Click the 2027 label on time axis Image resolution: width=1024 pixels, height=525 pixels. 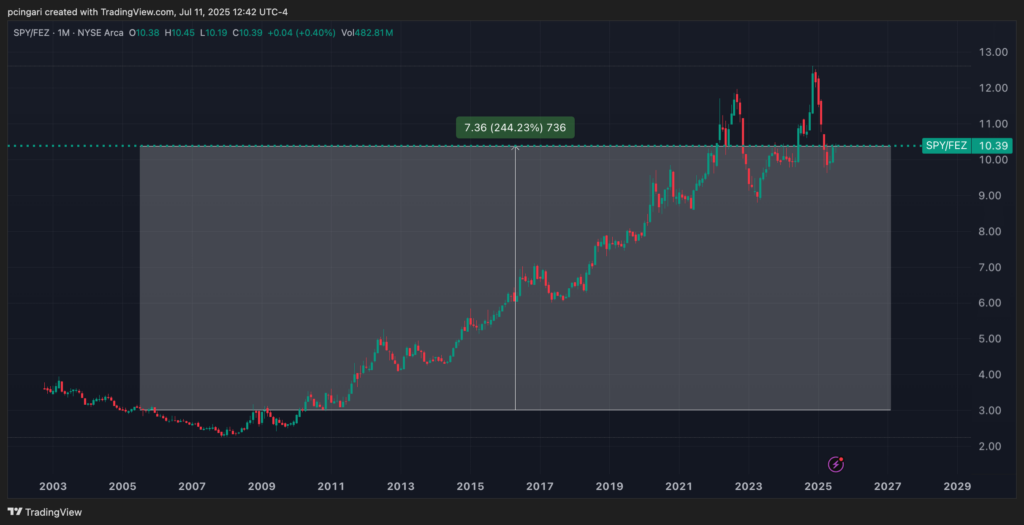click(888, 486)
